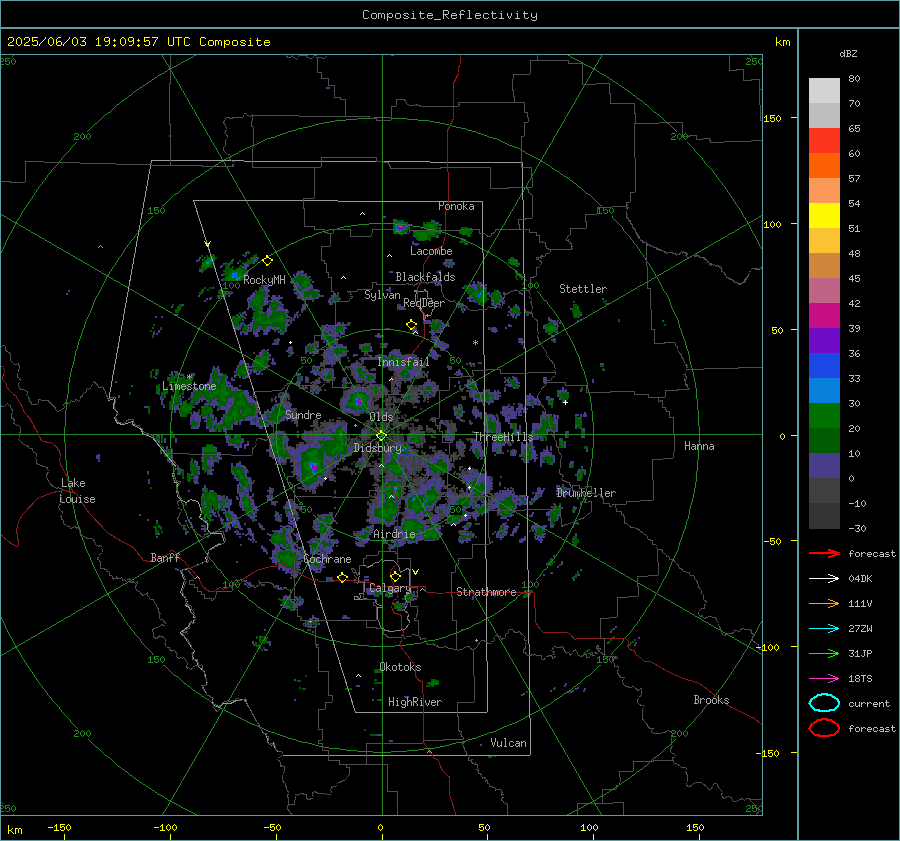Click the Drumheller label
This screenshot has height=841, width=900.
586,493
